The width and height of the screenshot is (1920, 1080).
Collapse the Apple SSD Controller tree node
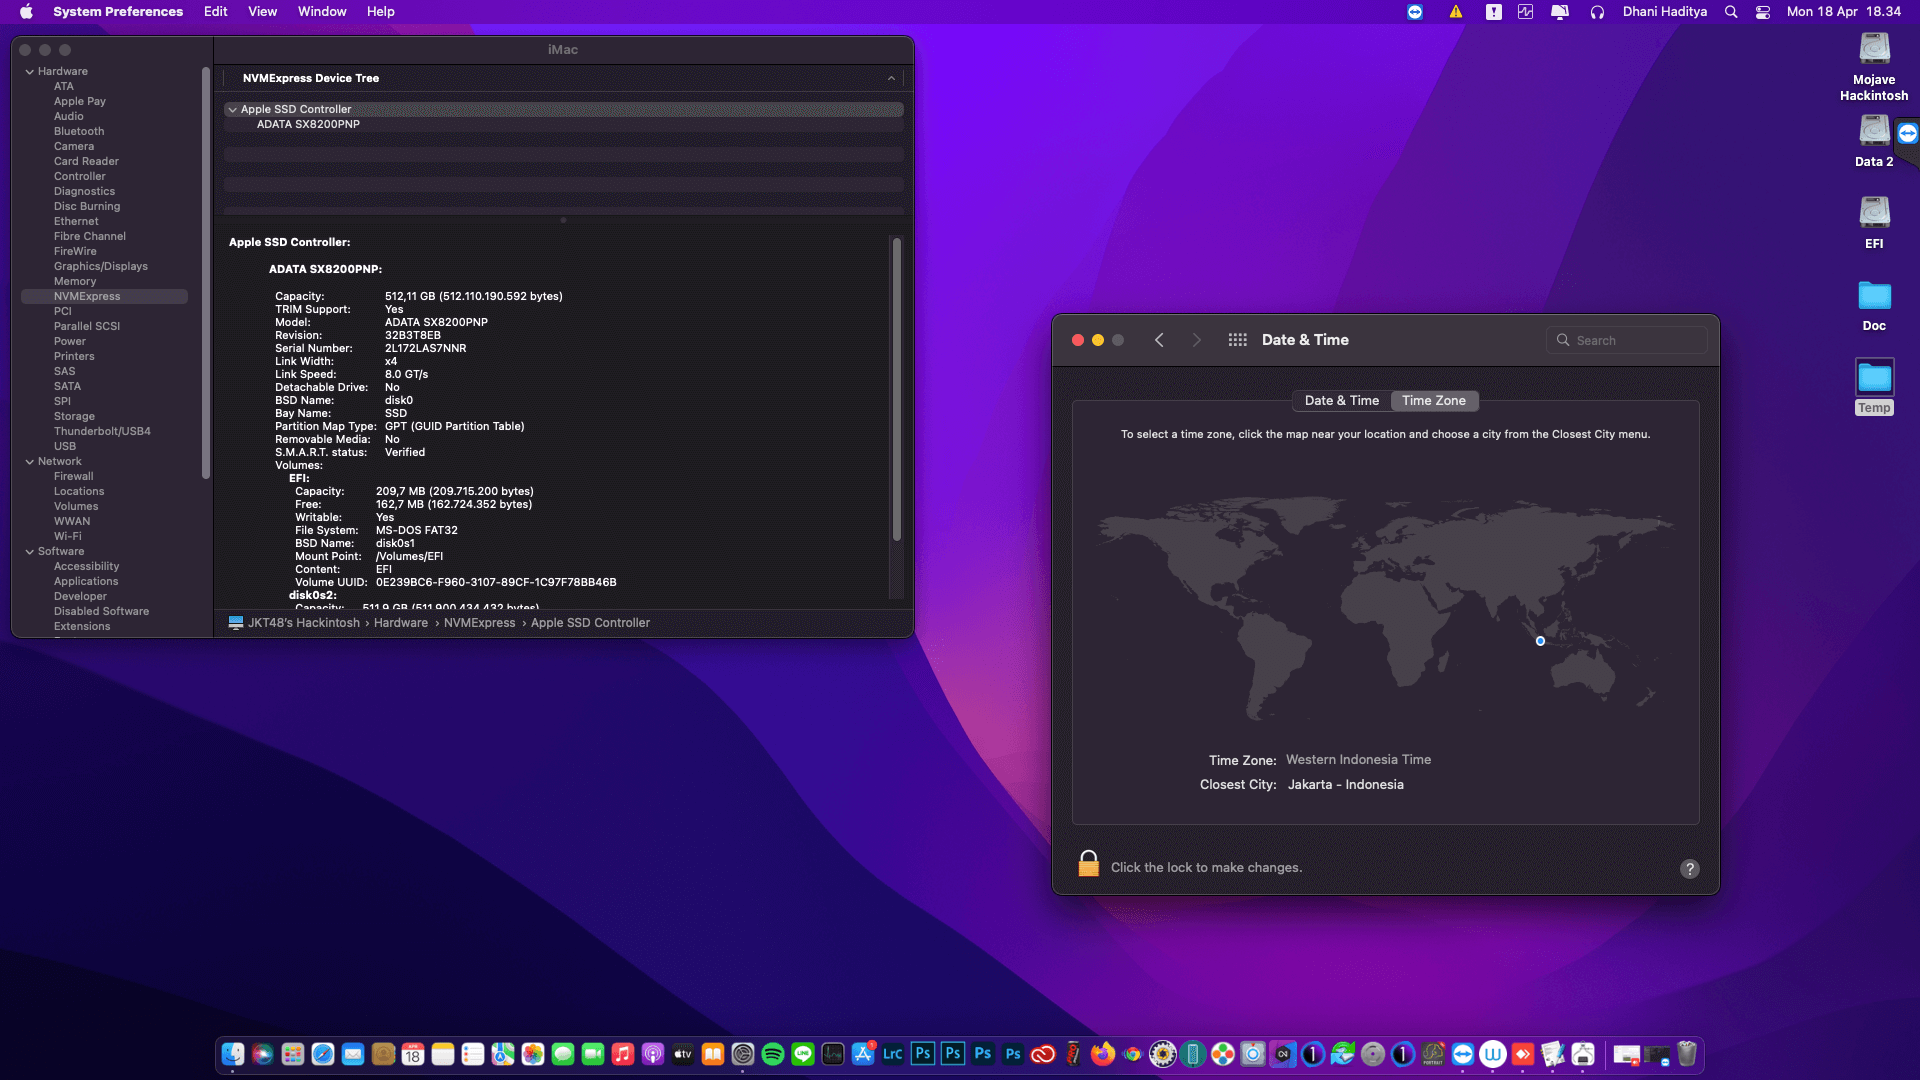click(232, 110)
